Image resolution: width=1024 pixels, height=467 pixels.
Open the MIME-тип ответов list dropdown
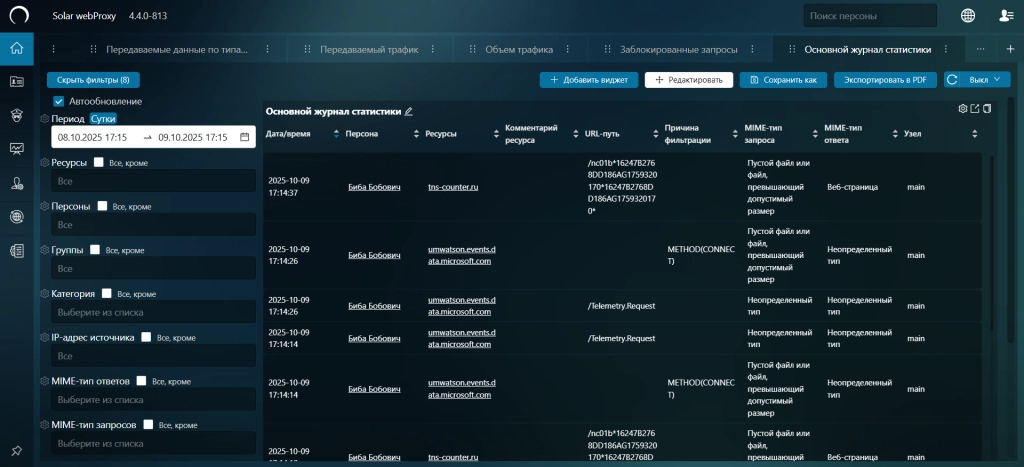tap(153, 400)
